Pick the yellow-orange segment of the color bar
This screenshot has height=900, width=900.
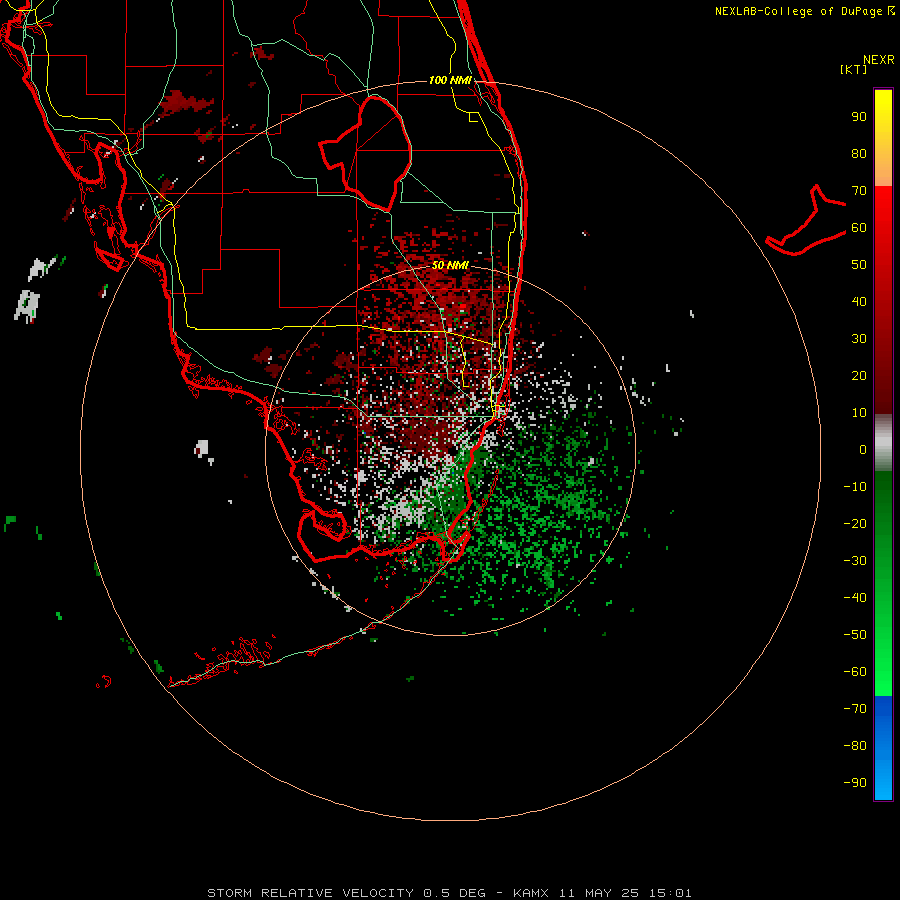tap(883, 138)
